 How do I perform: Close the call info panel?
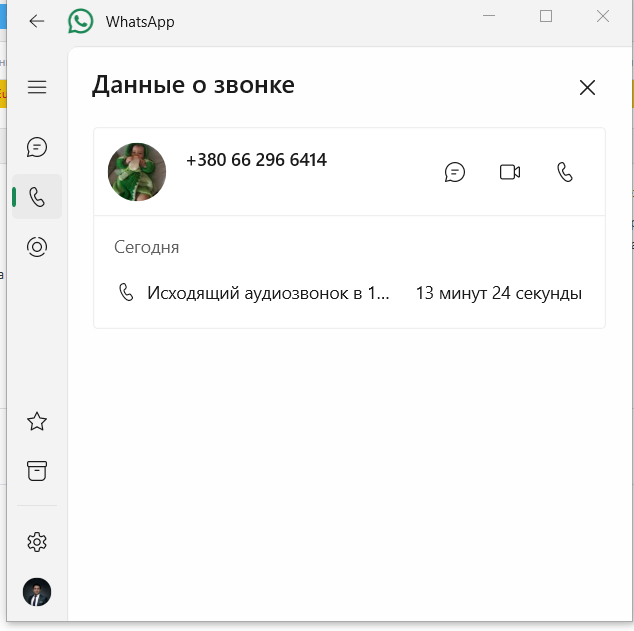[587, 87]
